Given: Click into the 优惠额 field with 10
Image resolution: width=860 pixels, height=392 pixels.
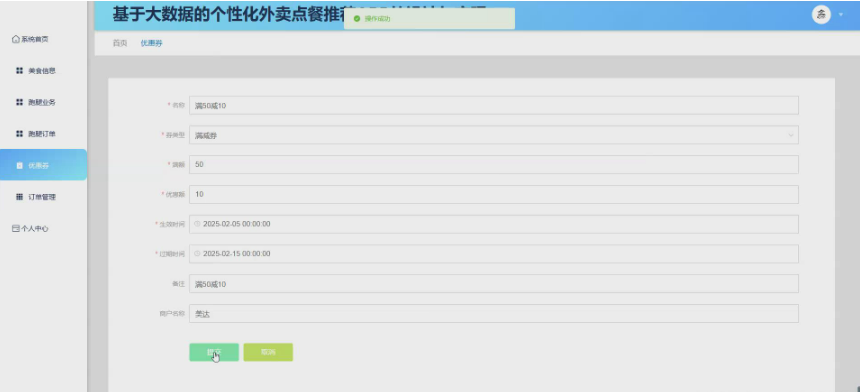Looking at the screenshot, I should [494, 194].
